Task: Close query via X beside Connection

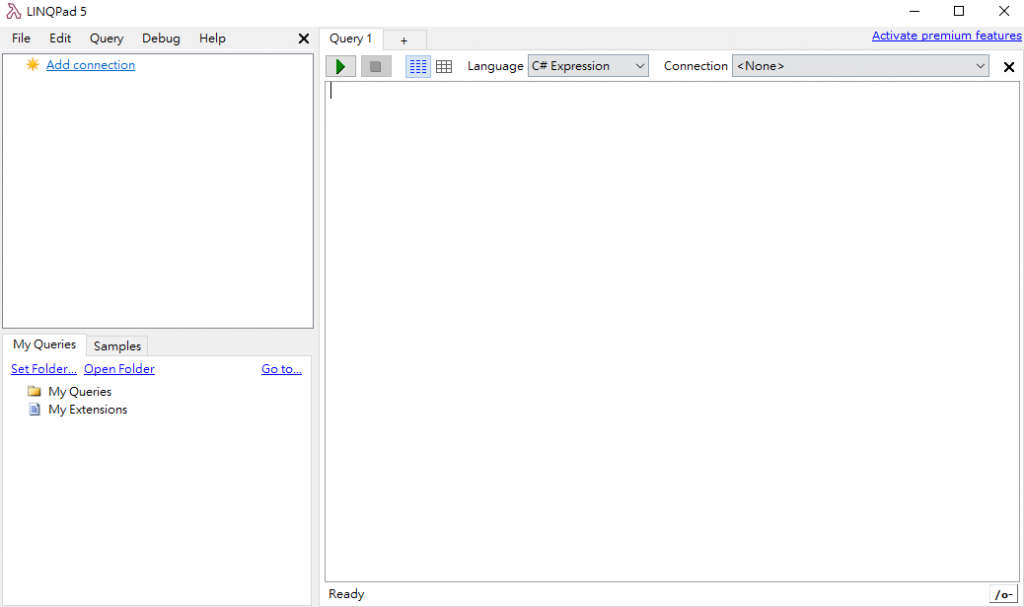Action: tap(1008, 67)
